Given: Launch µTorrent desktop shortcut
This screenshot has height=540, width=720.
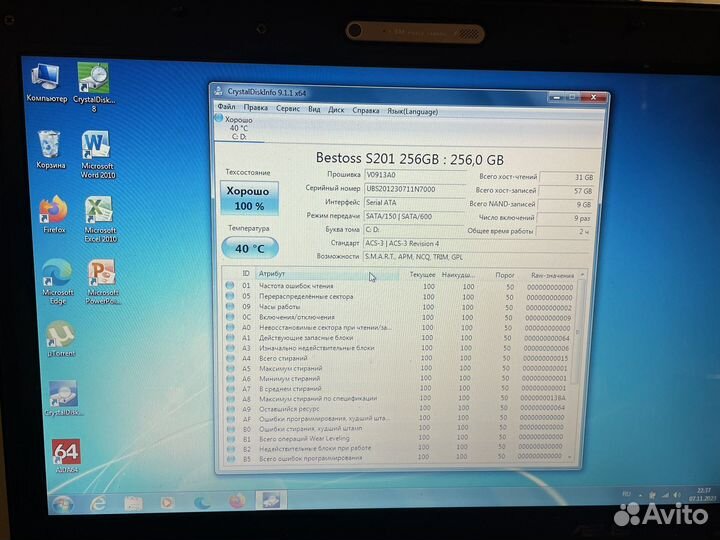Looking at the screenshot, I should 61,339.
